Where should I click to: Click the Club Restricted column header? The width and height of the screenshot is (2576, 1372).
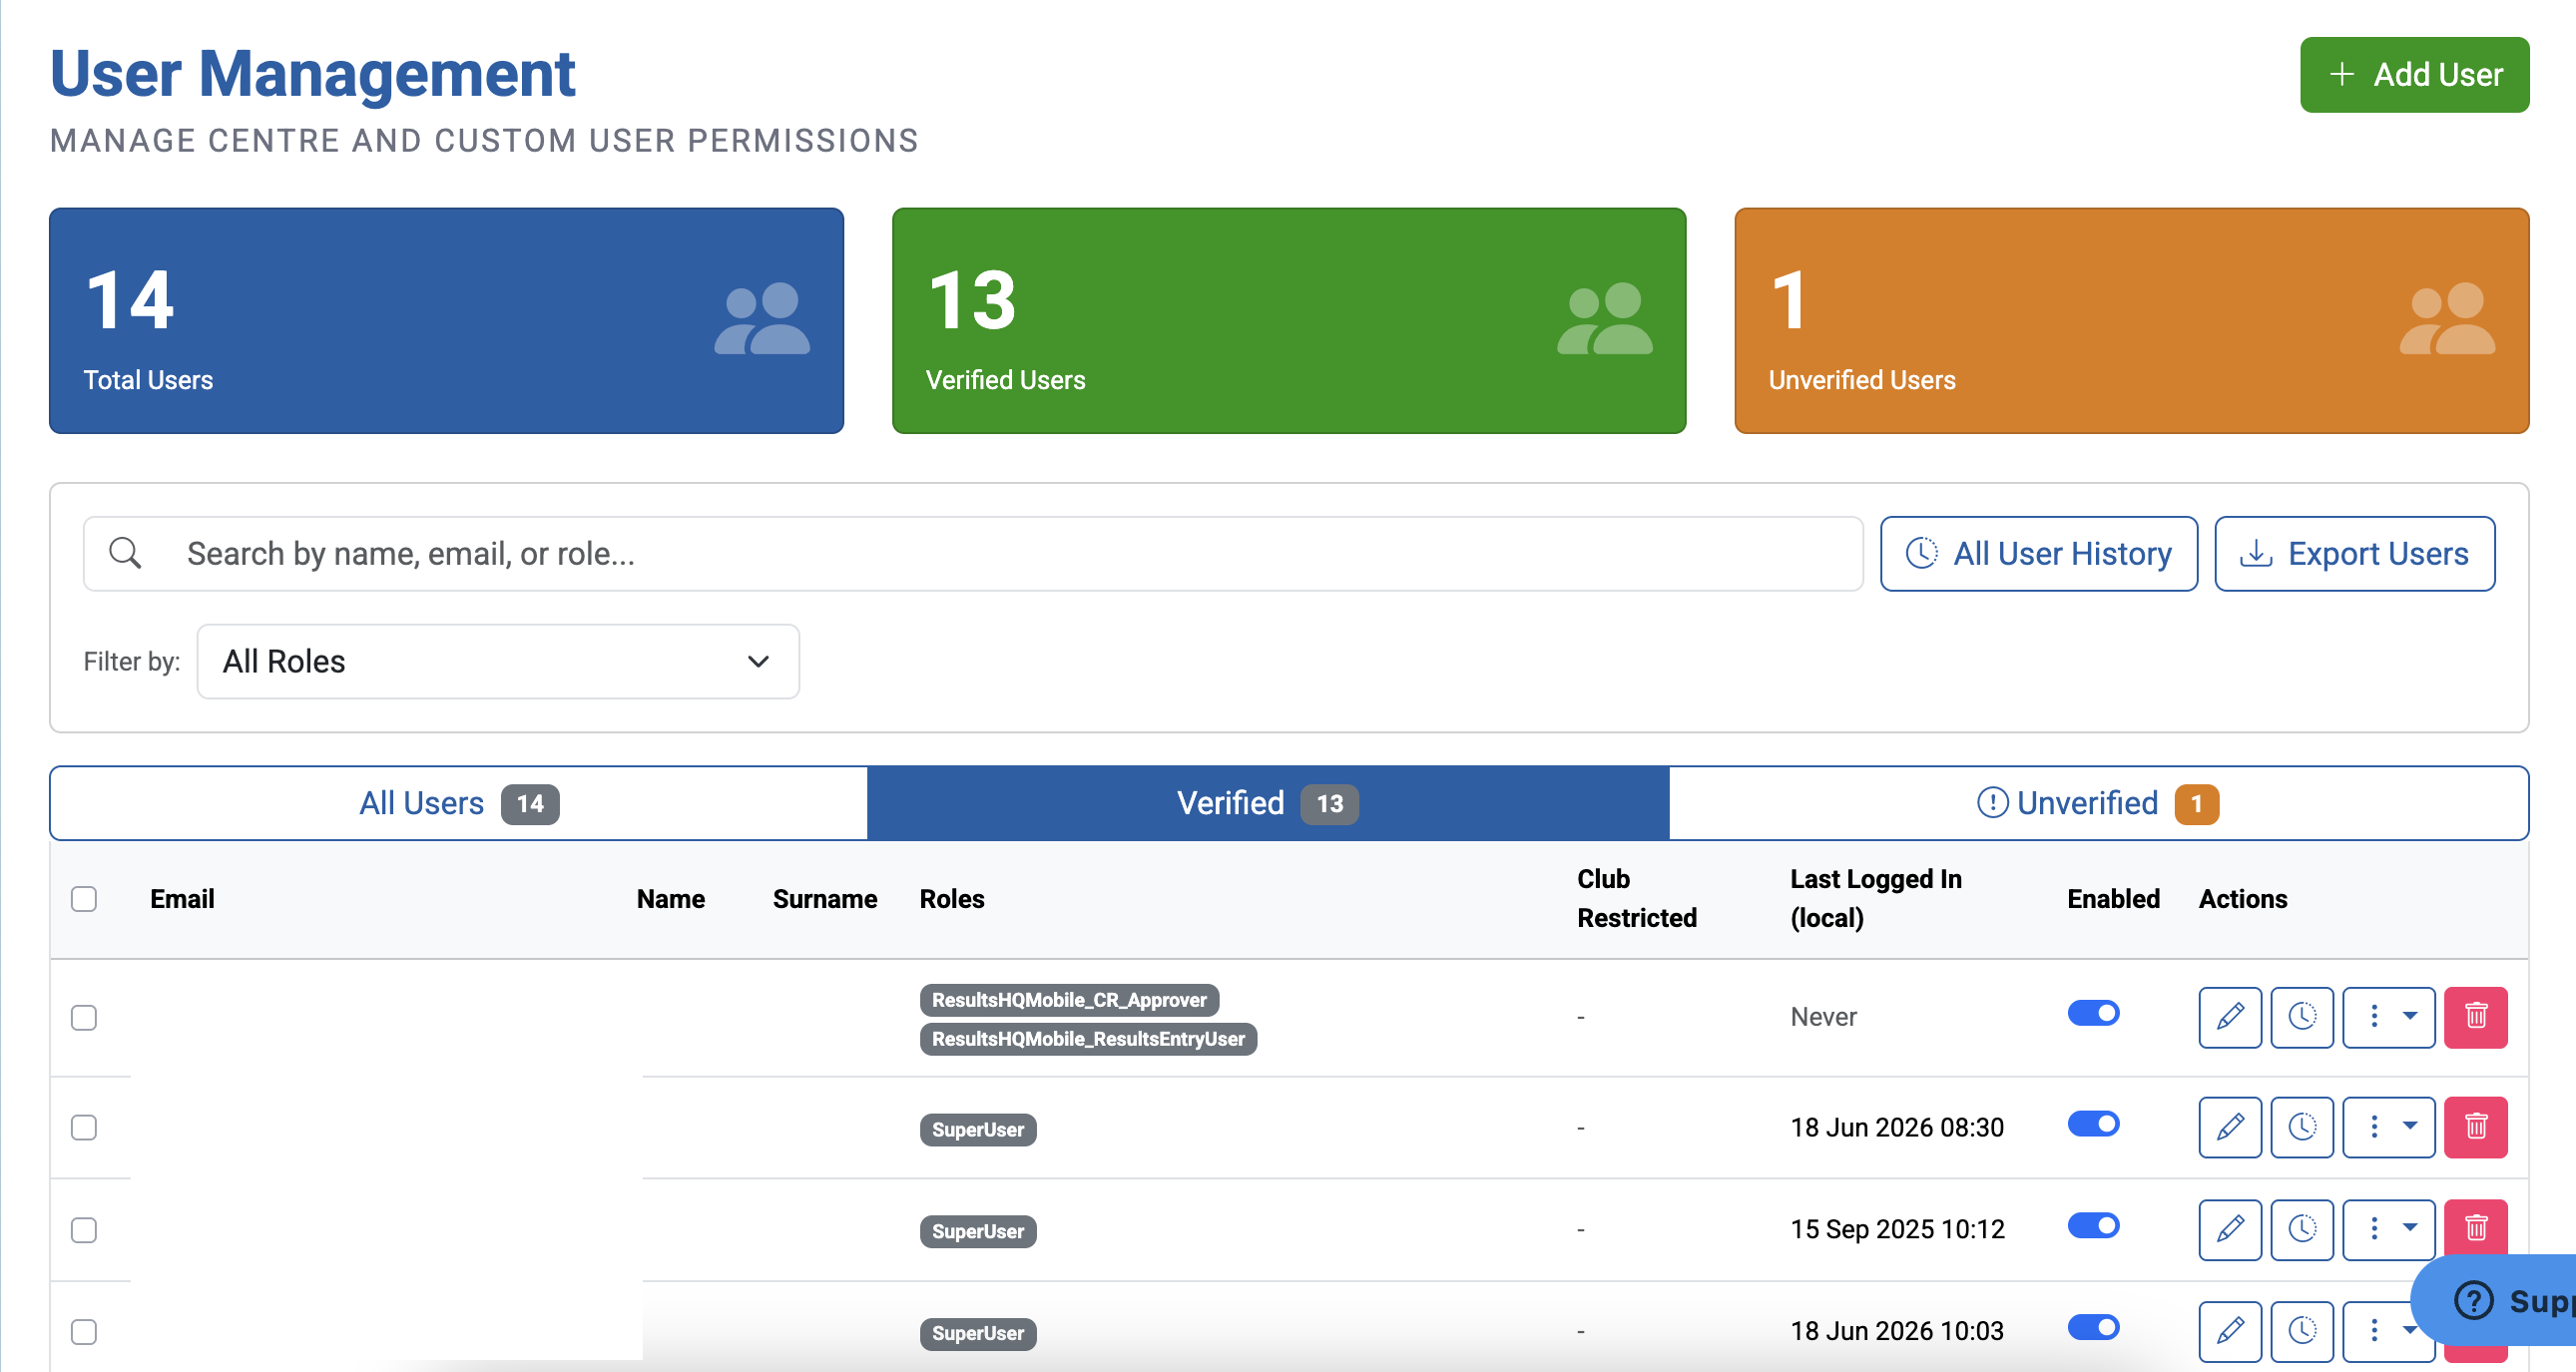1636,898
